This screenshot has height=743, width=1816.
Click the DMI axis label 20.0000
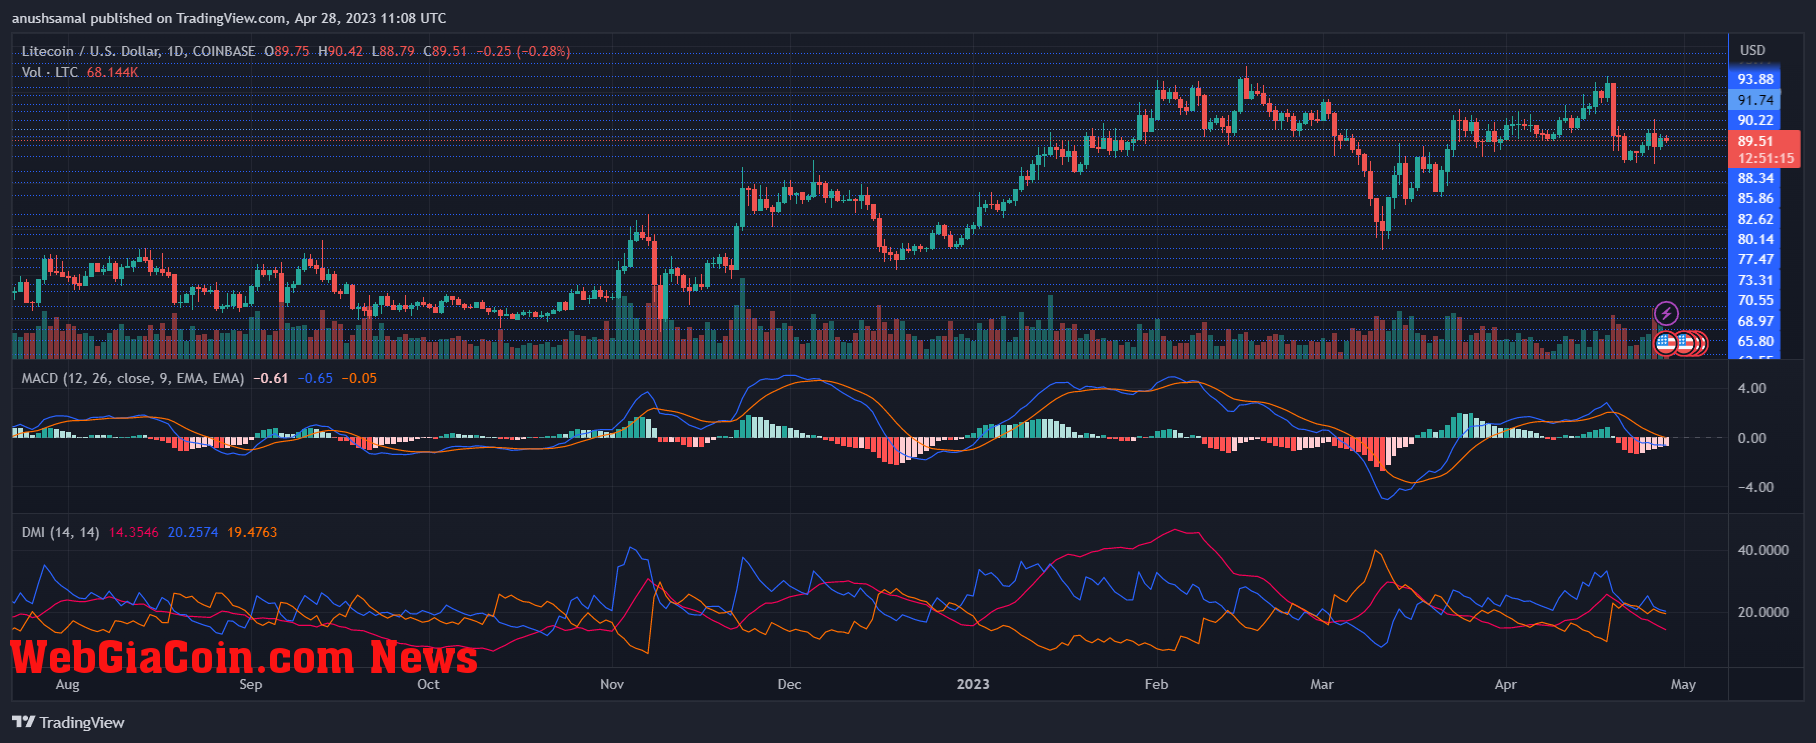[1763, 612]
